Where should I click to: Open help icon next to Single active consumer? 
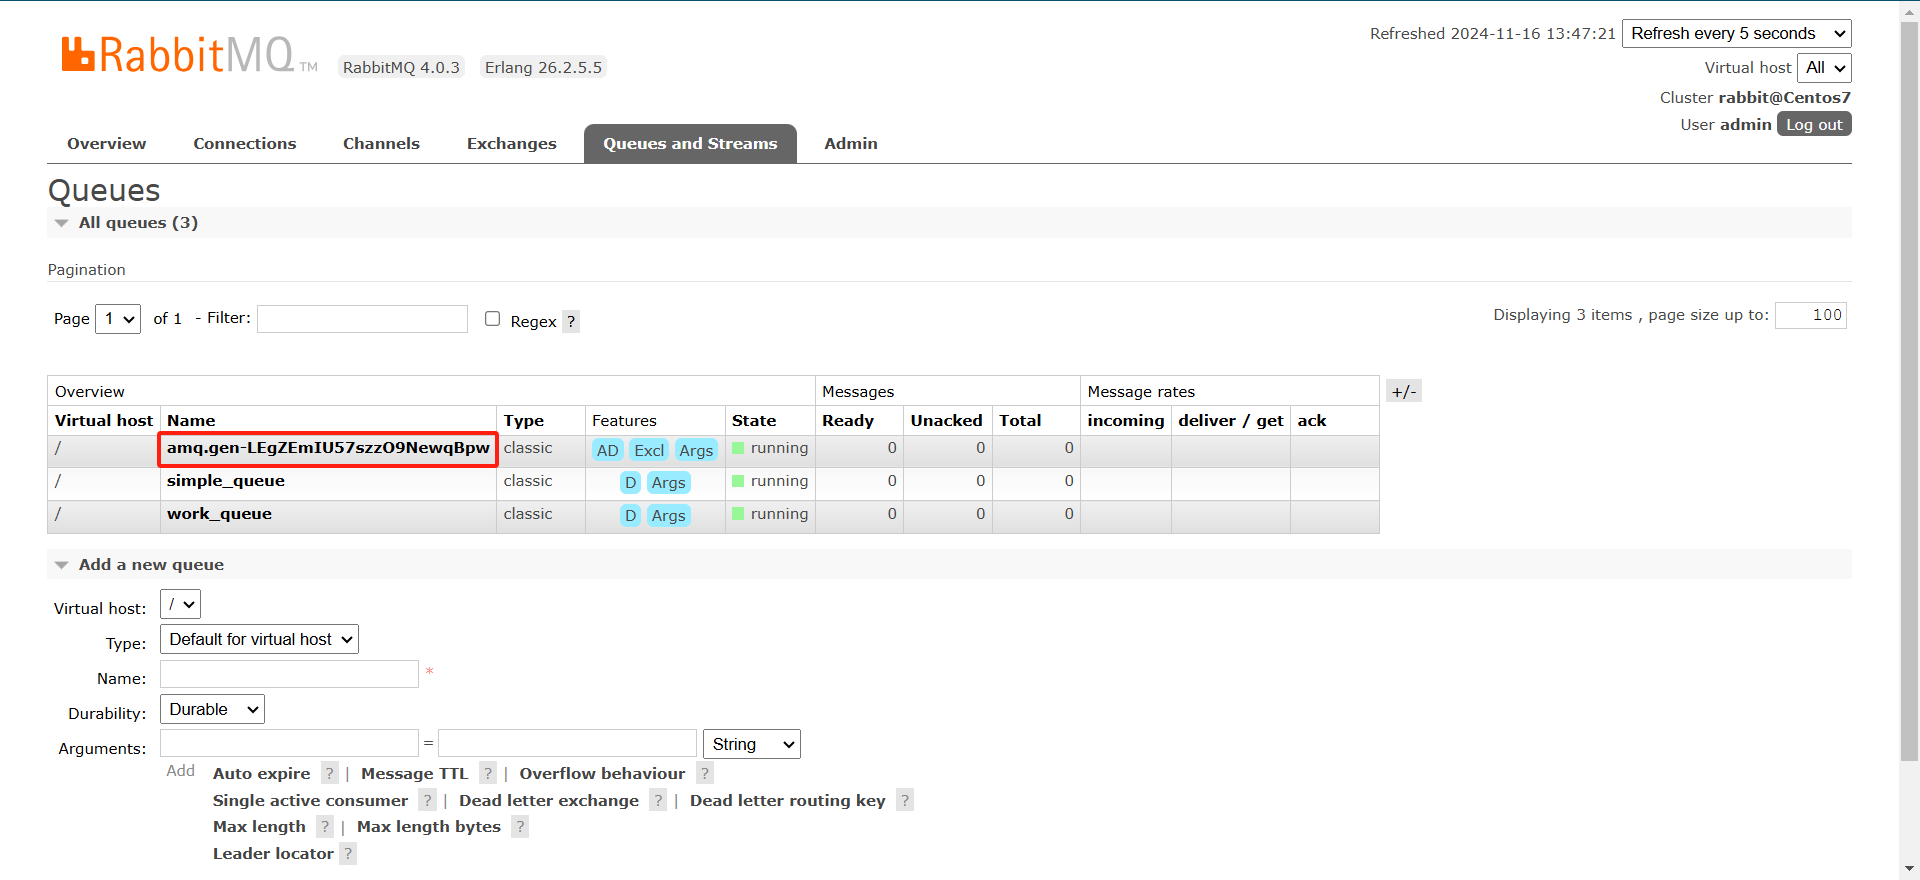coord(428,800)
